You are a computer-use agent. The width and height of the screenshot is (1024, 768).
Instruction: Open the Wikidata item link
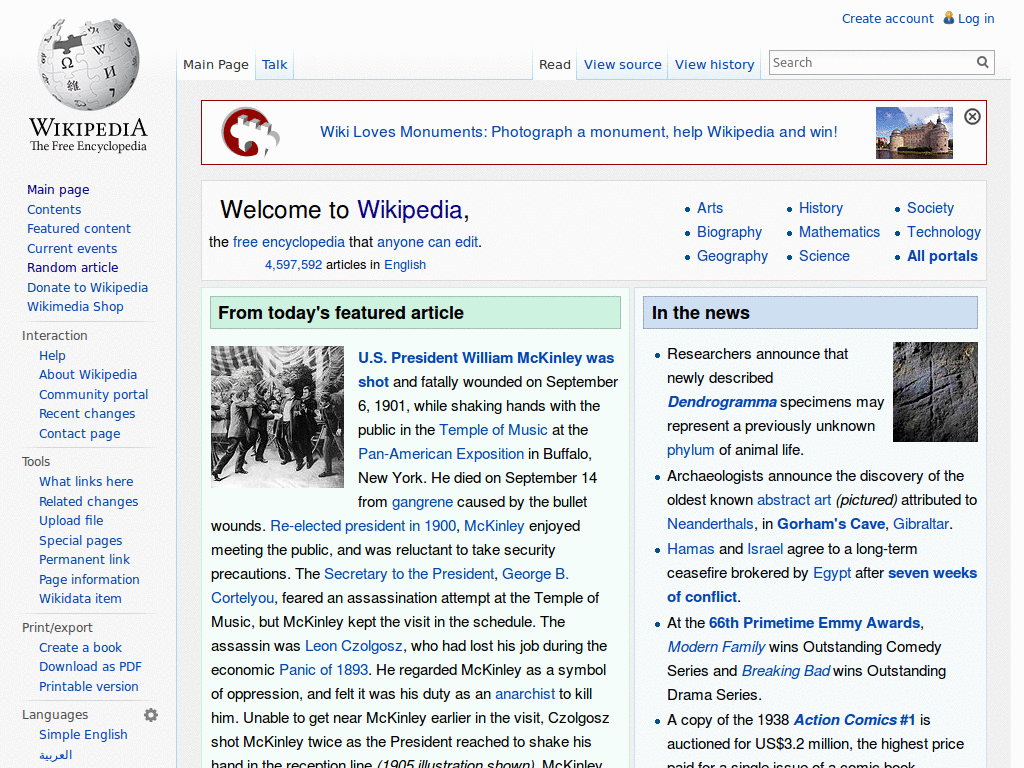80,598
